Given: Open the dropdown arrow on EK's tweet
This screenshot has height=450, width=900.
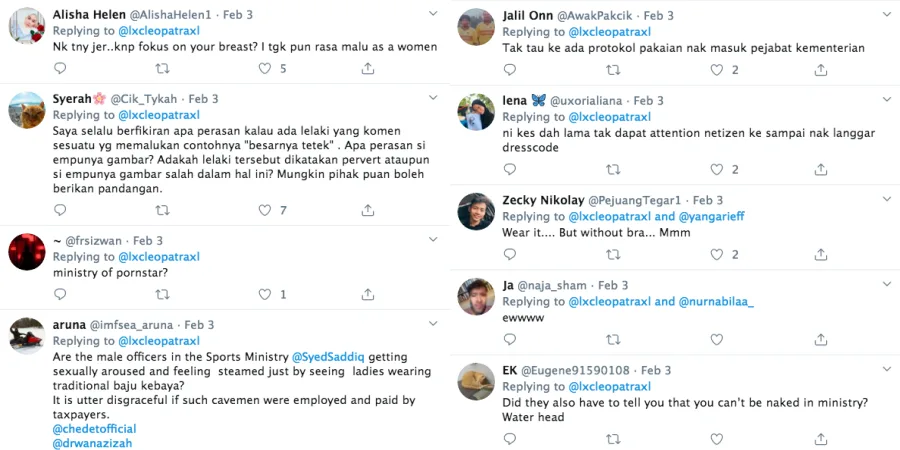Looking at the screenshot, I should click(882, 370).
